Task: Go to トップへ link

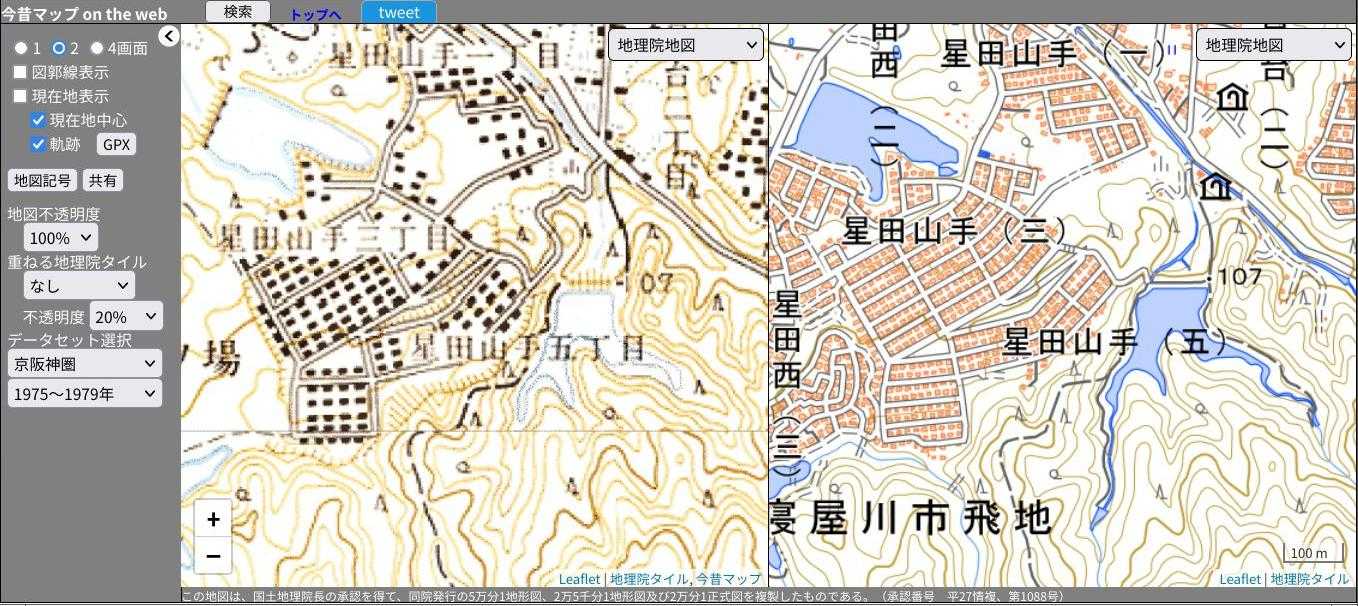Action: coord(315,14)
